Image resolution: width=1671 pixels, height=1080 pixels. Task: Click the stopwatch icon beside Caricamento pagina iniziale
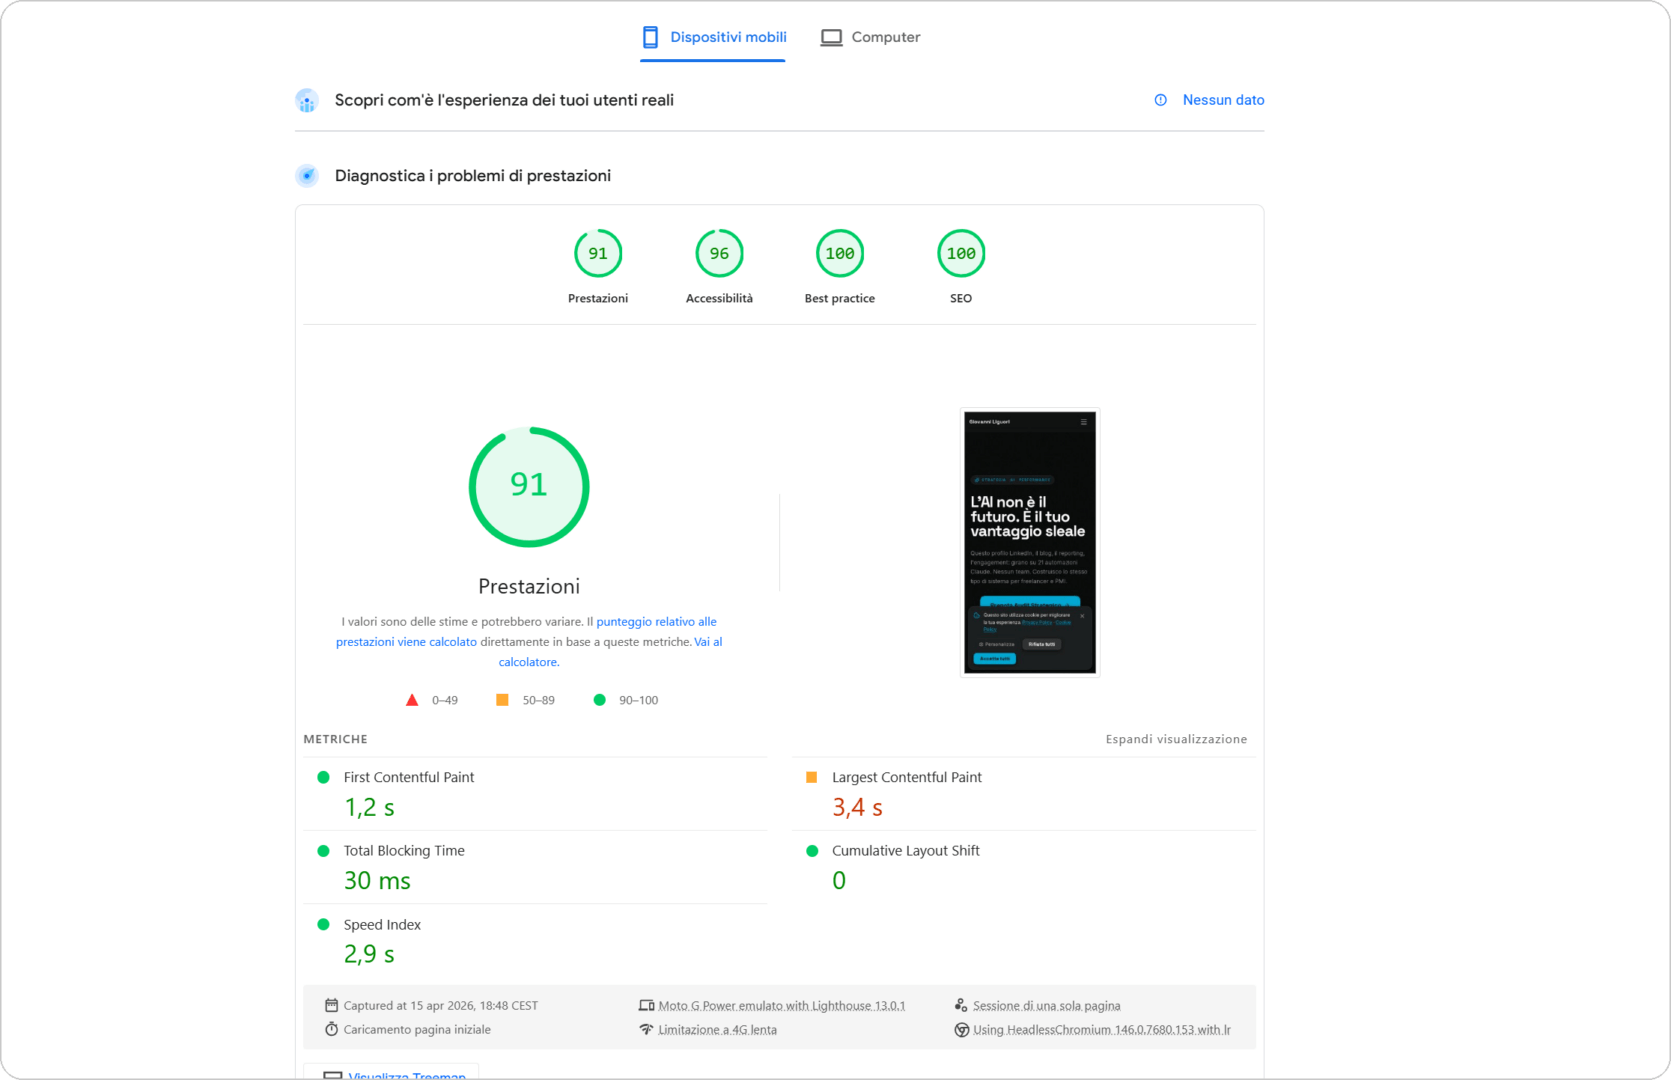331,1029
